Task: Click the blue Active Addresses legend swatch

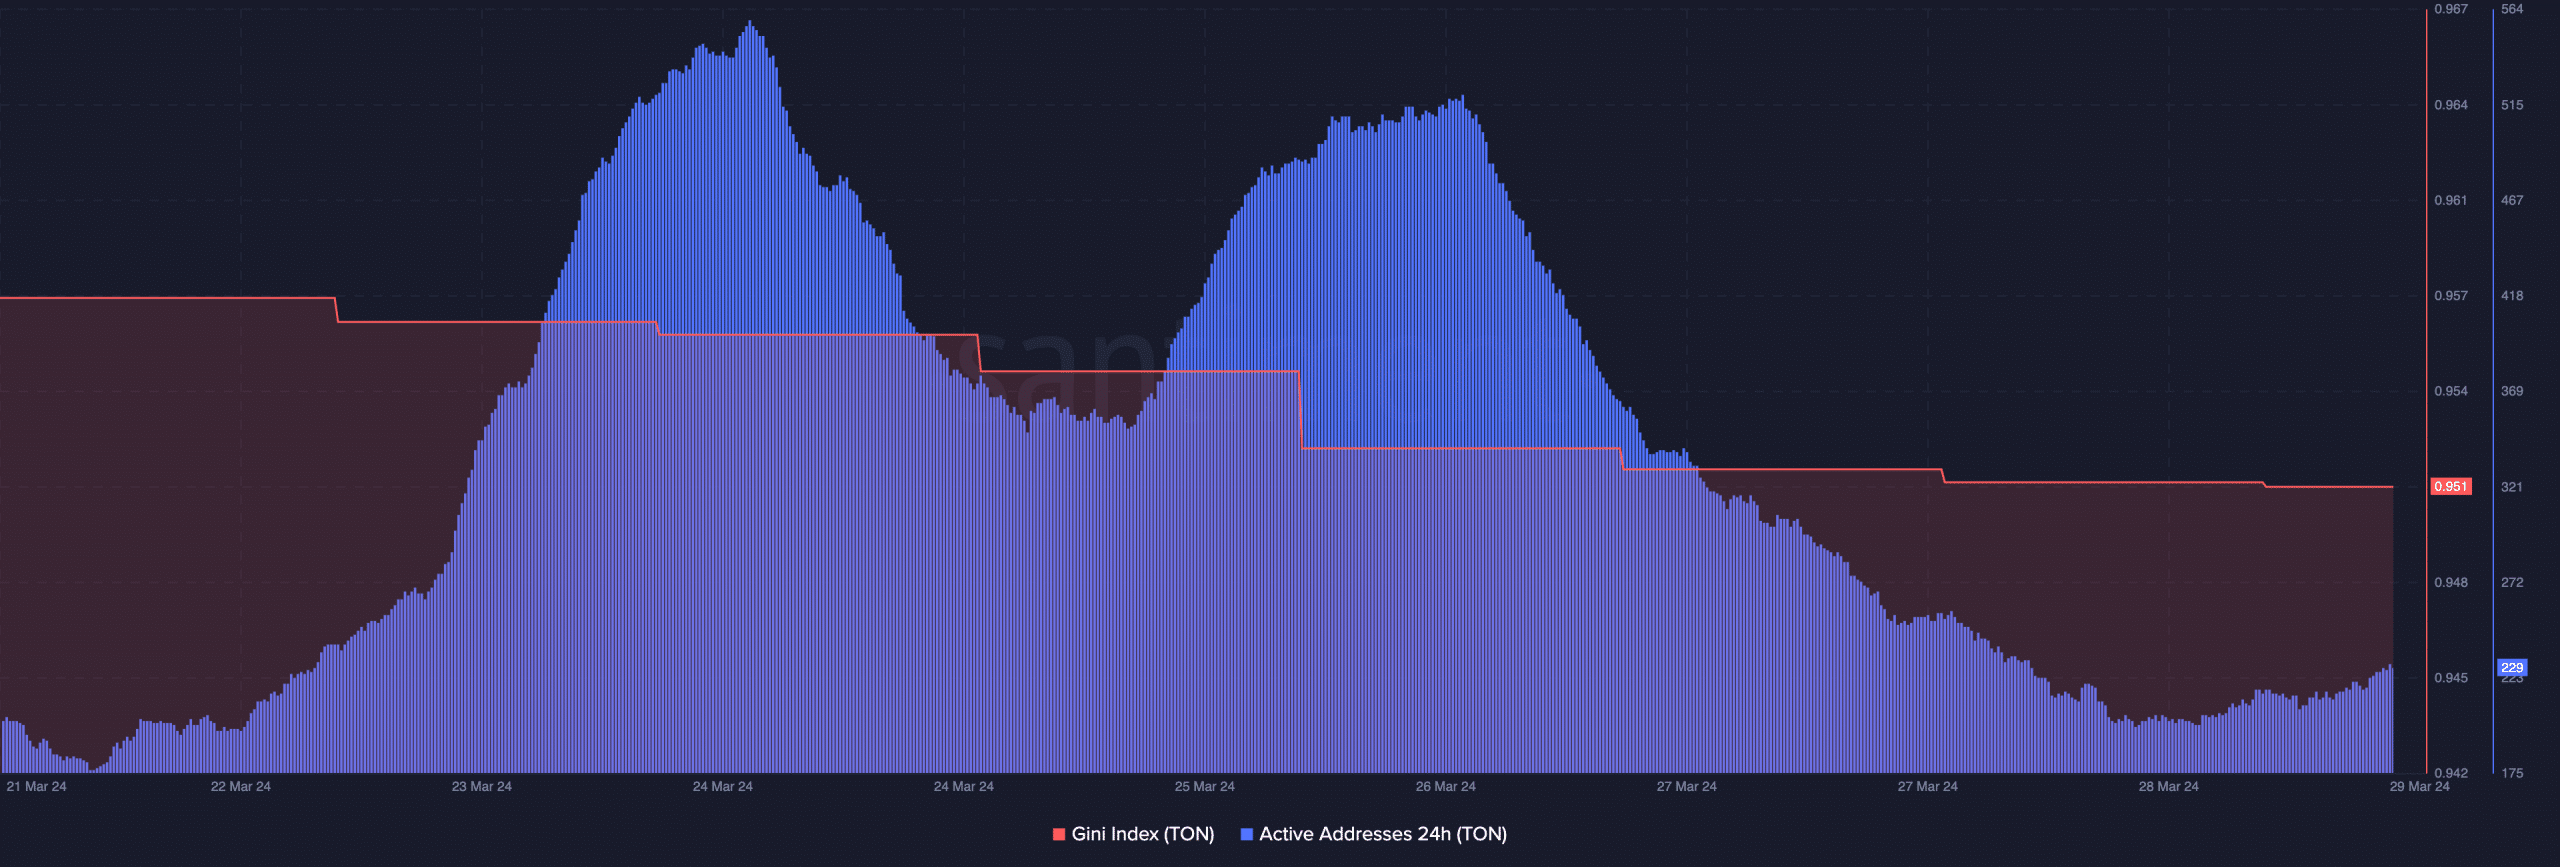Action: 1247,834
